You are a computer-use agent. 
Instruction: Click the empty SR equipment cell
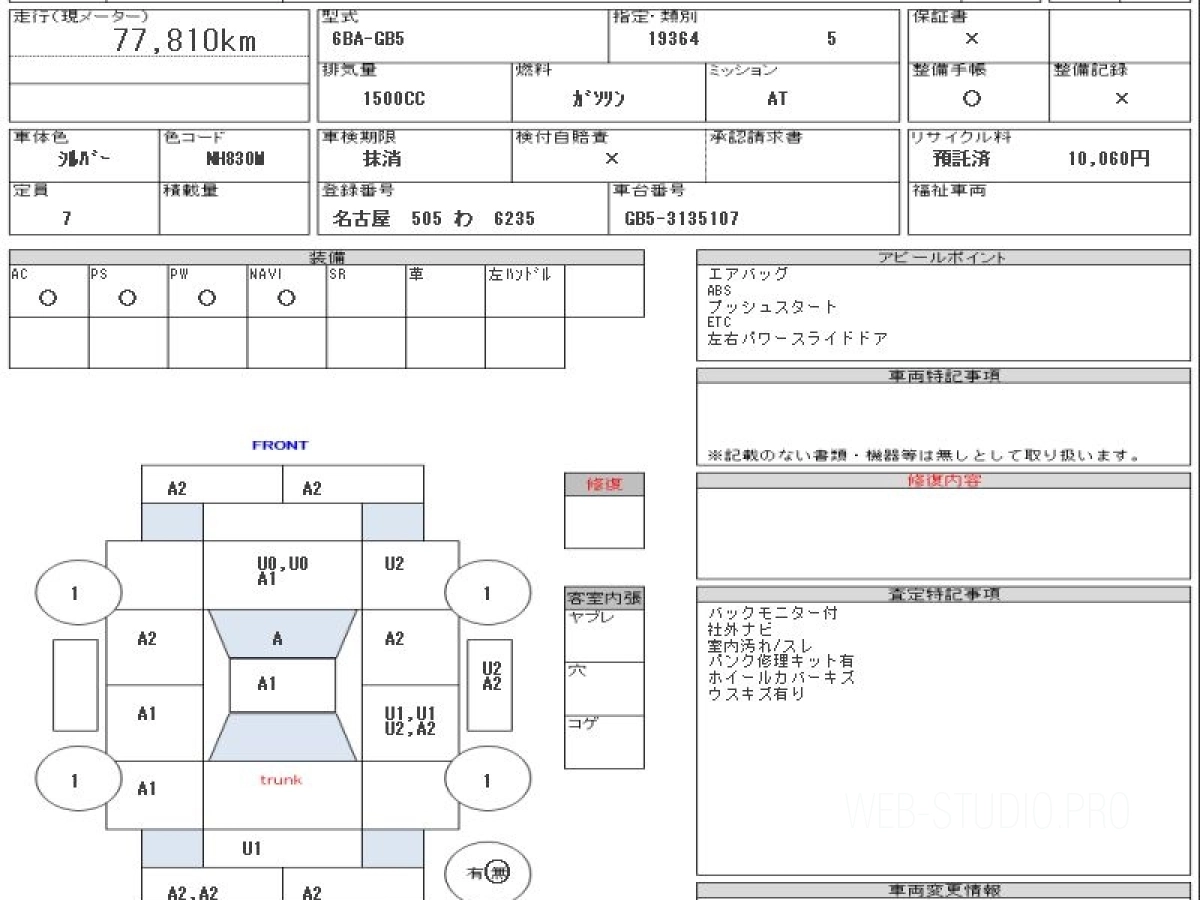(366, 291)
